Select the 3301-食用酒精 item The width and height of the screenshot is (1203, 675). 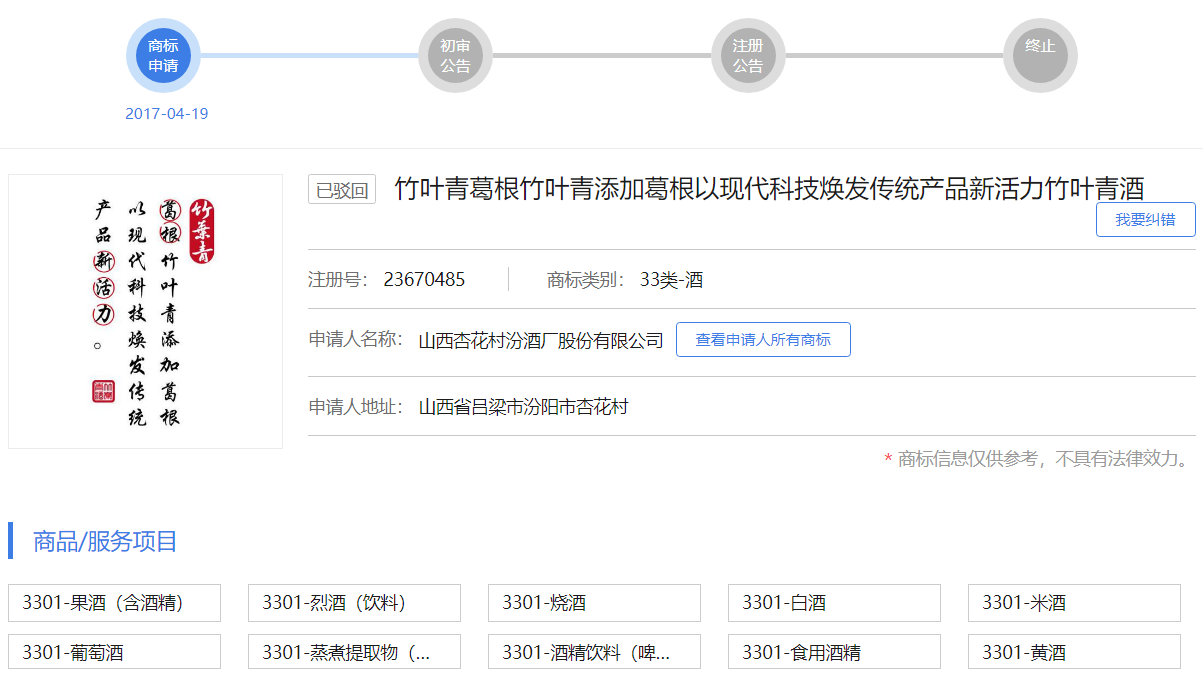tap(834, 652)
